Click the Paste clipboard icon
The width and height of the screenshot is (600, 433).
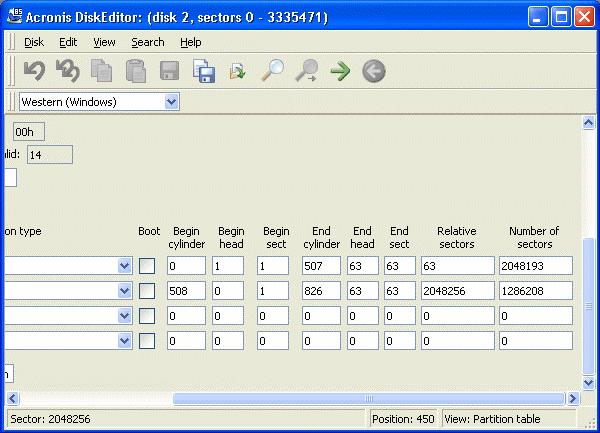point(136,71)
